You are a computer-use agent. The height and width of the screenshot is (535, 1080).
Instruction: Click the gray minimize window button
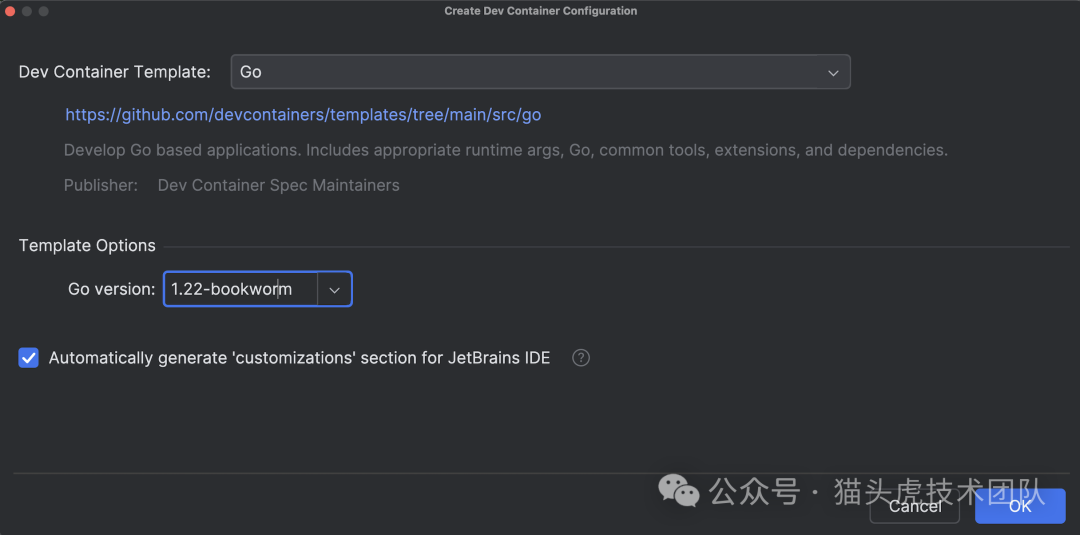(27, 11)
